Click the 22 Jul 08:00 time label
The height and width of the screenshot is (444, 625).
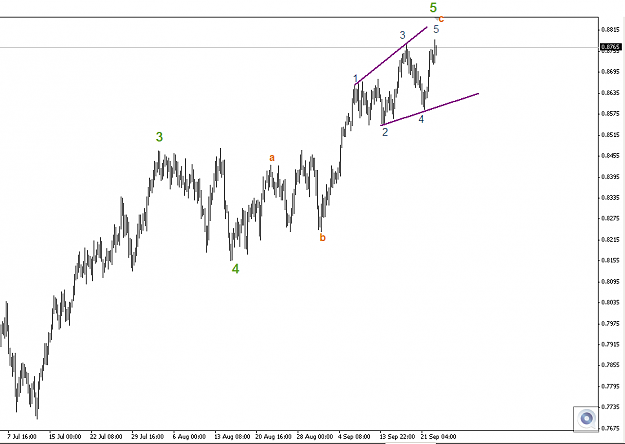[106, 436]
